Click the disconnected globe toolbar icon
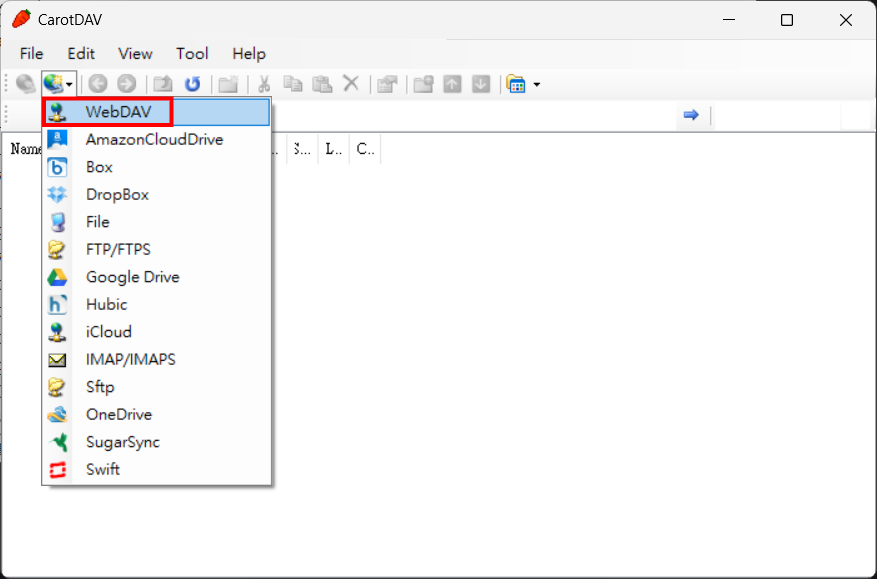The image size is (877, 579). [25, 84]
